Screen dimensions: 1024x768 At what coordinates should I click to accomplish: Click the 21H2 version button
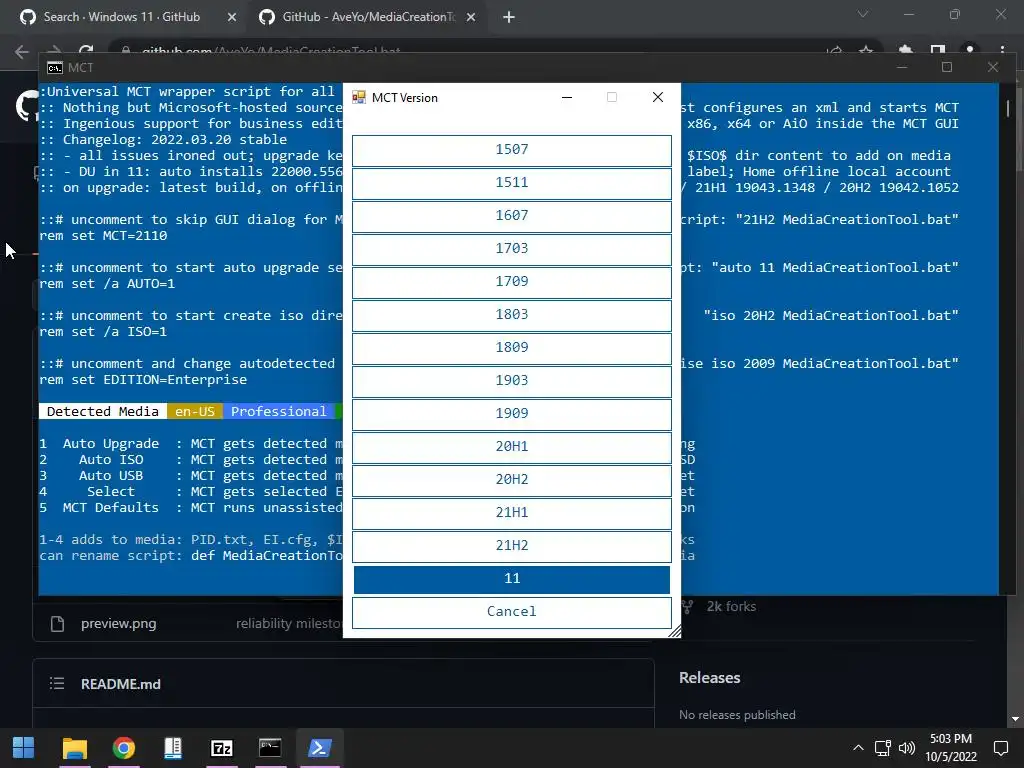[x=511, y=546]
